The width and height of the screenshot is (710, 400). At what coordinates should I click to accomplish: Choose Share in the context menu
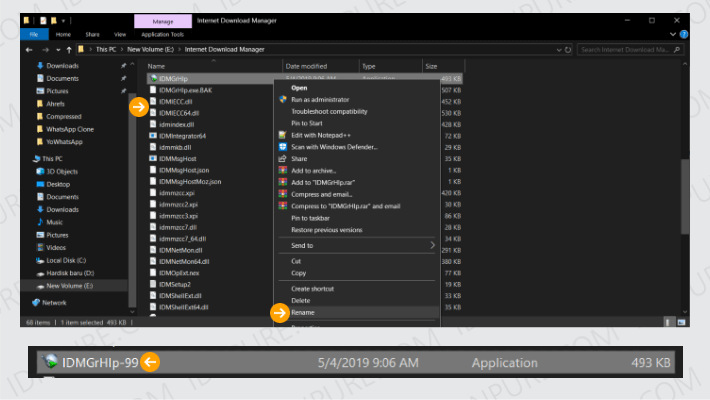coord(299,159)
